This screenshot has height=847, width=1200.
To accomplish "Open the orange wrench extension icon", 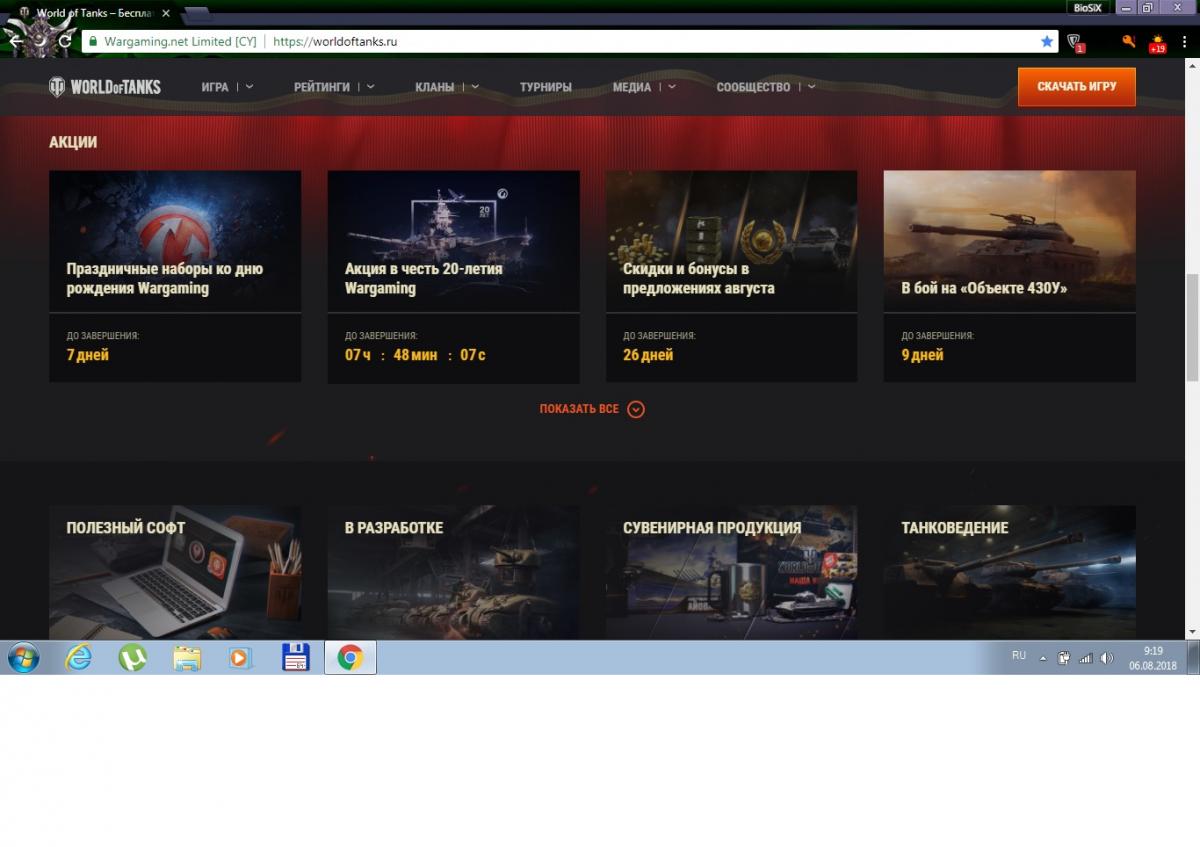I will (1128, 42).
